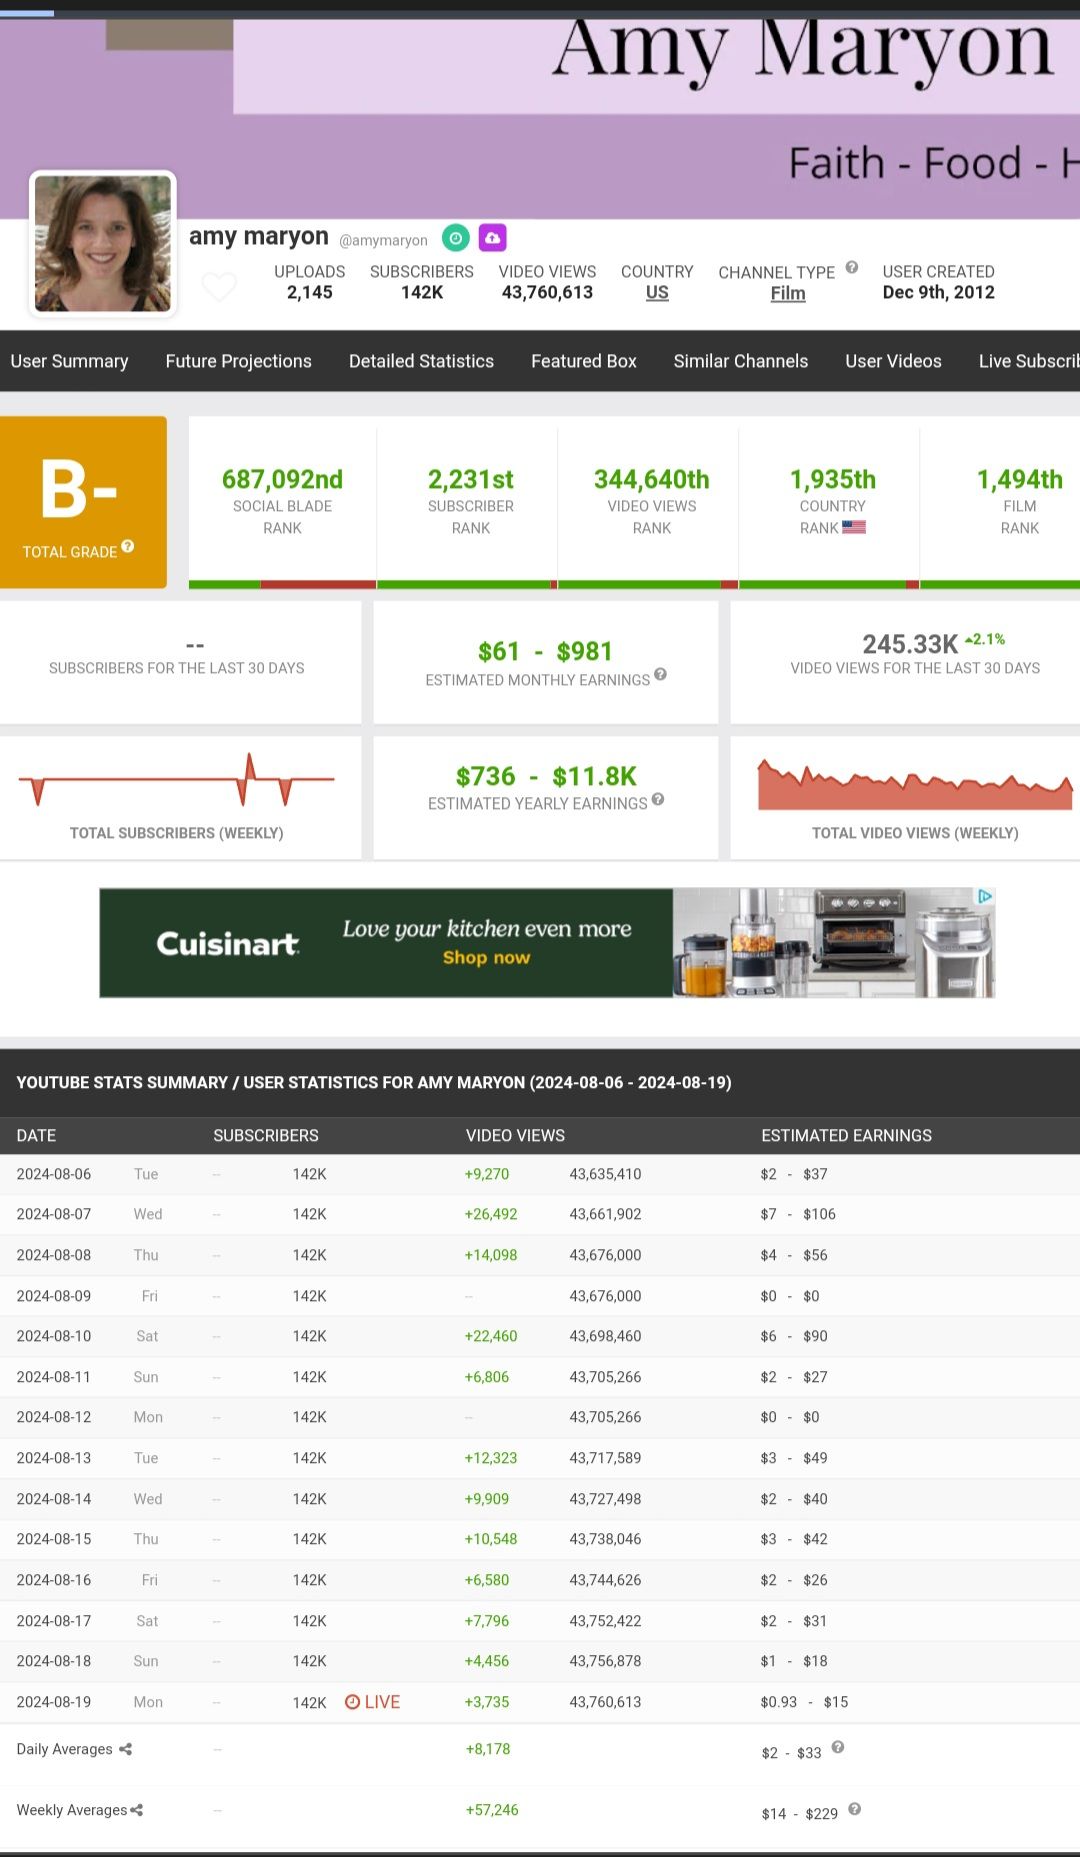This screenshot has height=1857, width=1080.
Task: Favorite channel with the heart icon
Action: [219, 287]
